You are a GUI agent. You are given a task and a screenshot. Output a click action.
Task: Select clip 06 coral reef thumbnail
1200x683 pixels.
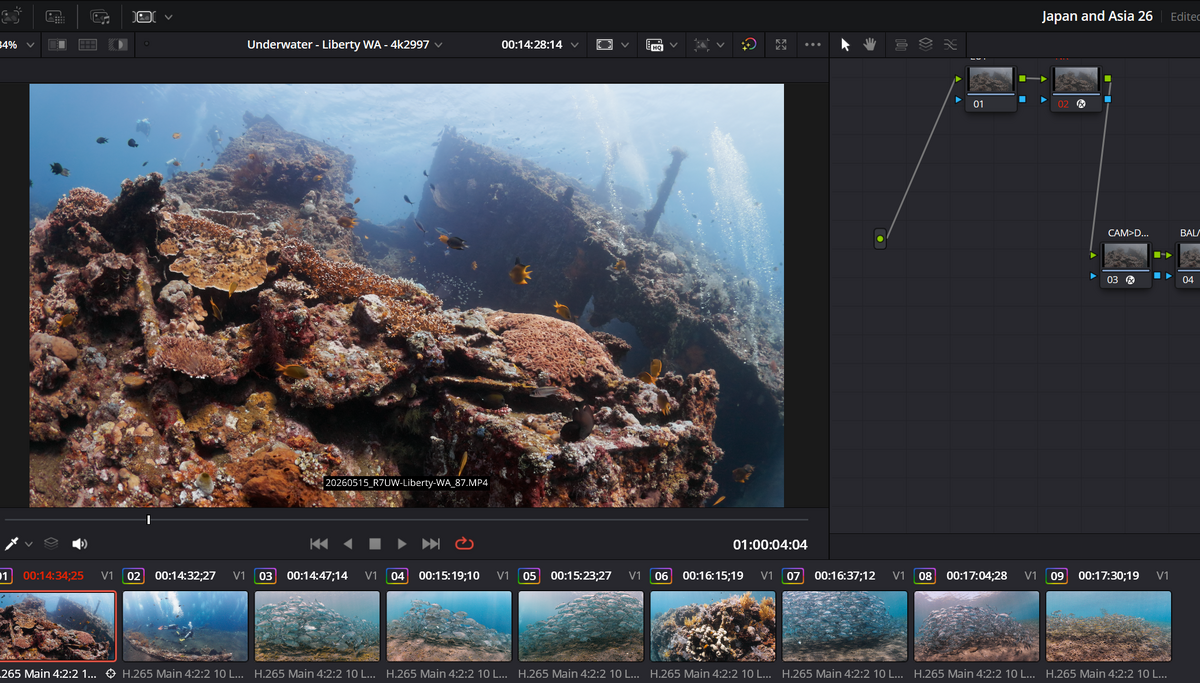[713, 626]
